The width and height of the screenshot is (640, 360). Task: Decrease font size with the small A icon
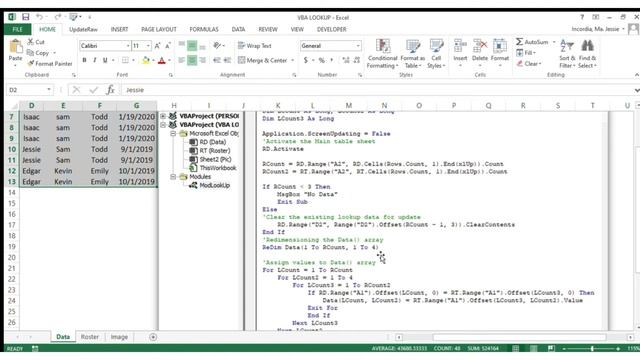168,46
